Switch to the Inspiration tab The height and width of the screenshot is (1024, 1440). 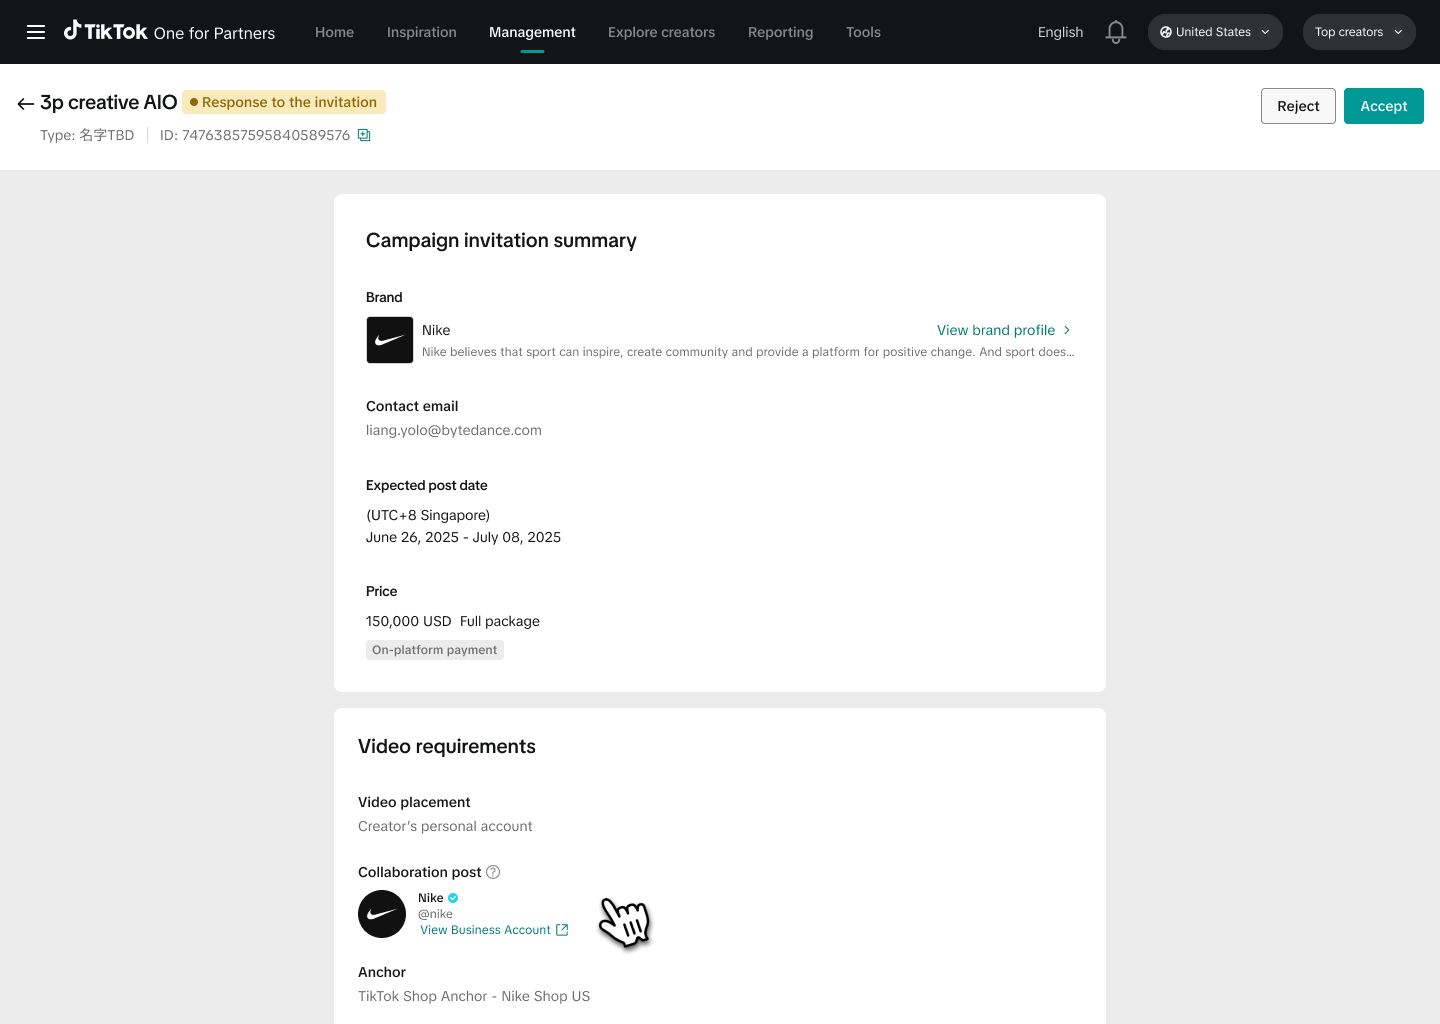pyautogui.click(x=421, y=32)
